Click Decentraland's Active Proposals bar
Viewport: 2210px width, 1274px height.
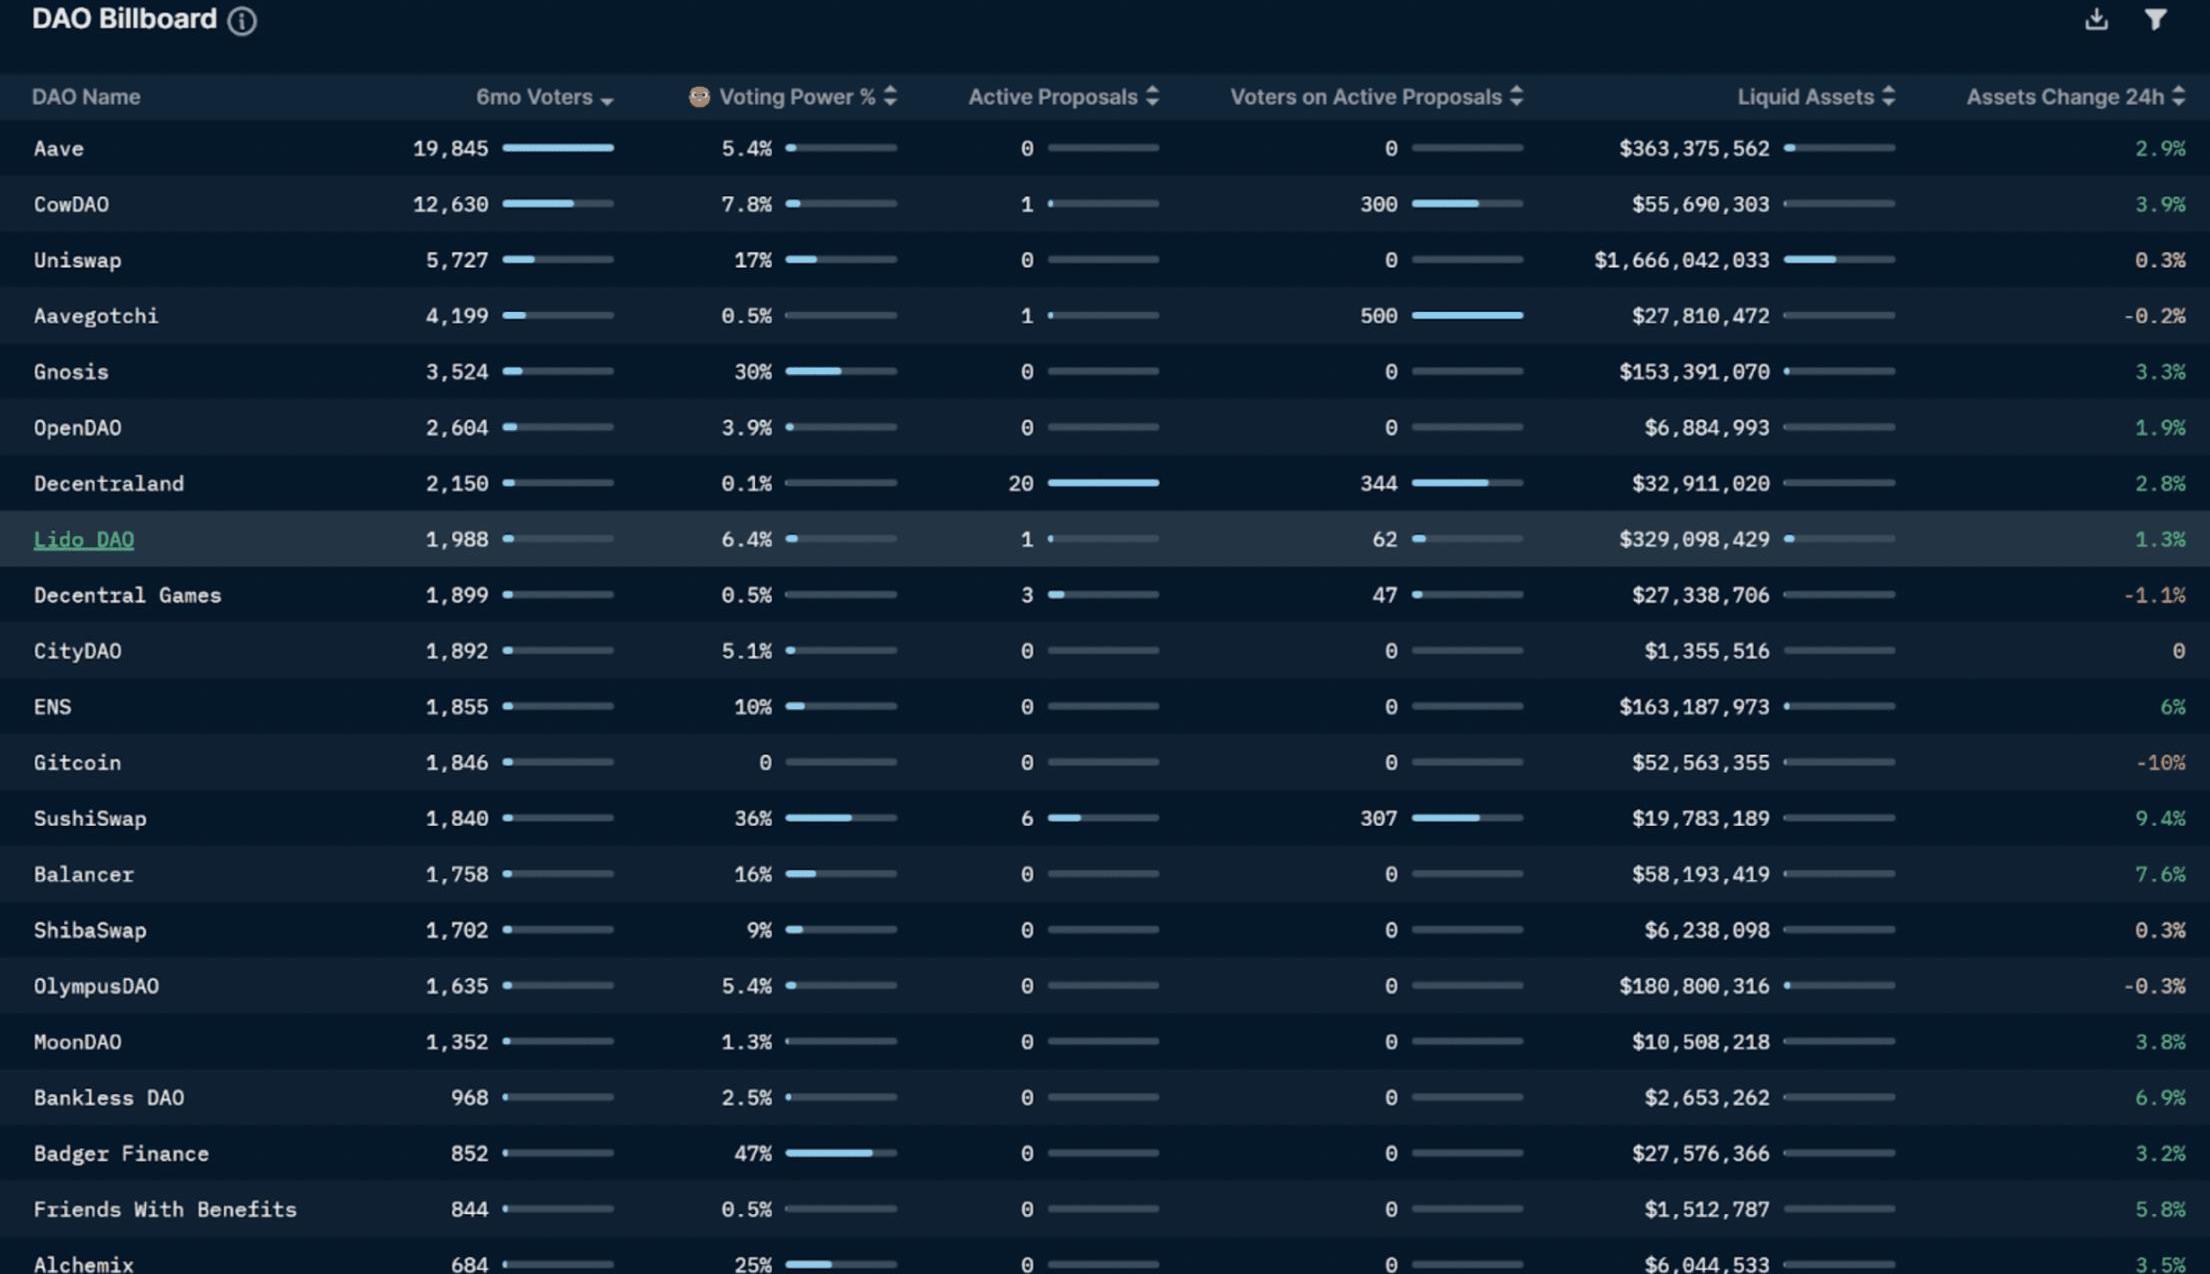1103,483
